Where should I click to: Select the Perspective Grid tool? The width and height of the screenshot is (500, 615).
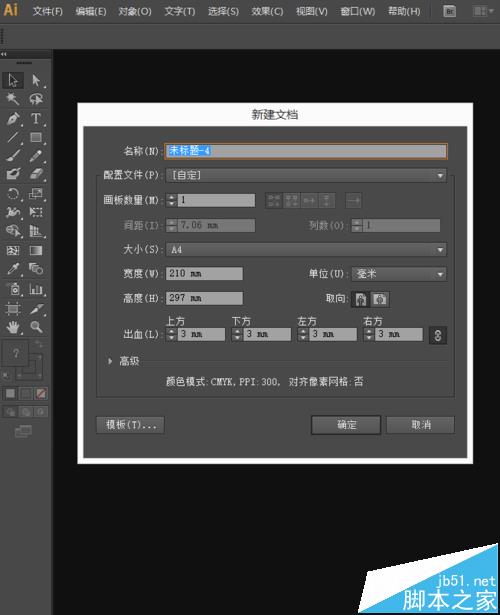[36, 231]
